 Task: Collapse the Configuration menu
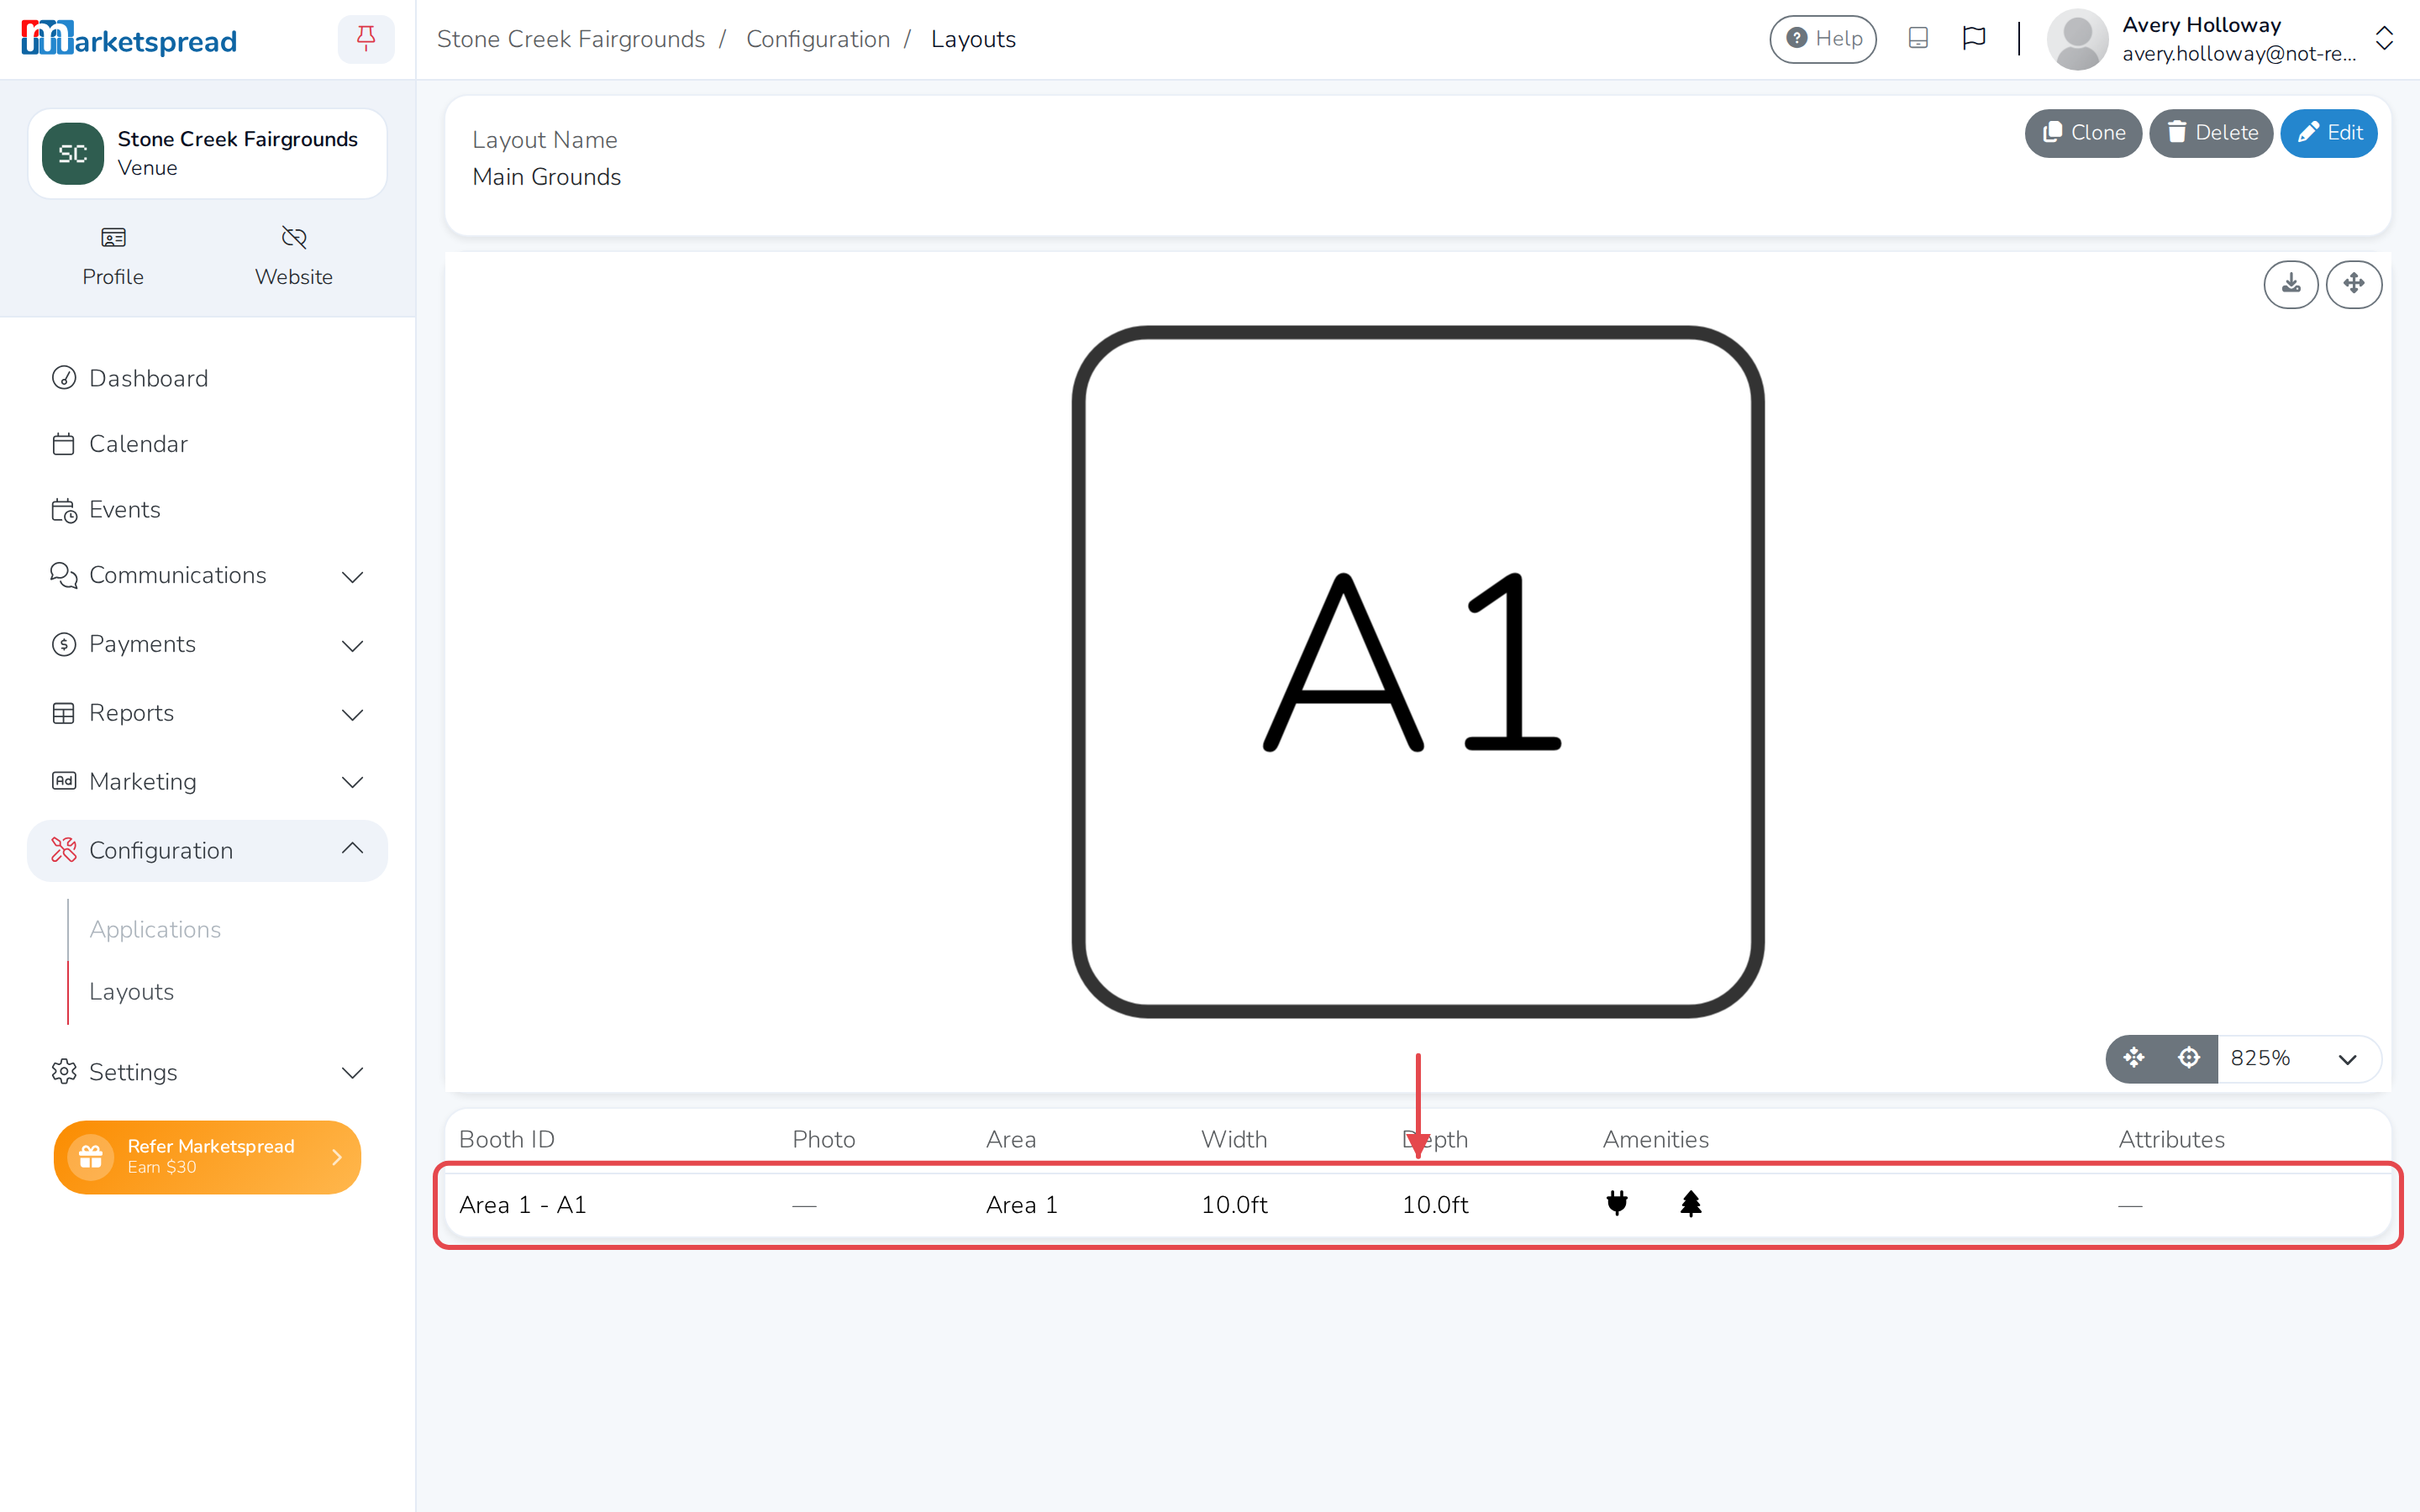point(207,850)
